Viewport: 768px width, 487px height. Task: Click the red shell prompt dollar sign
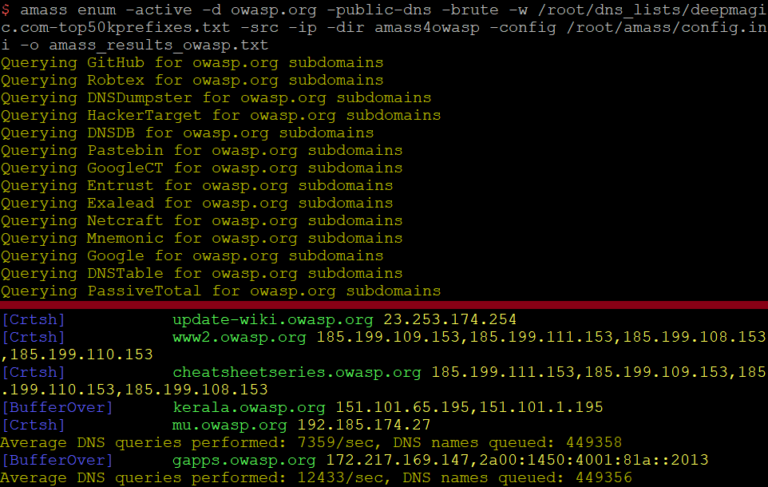pos(5,10)
